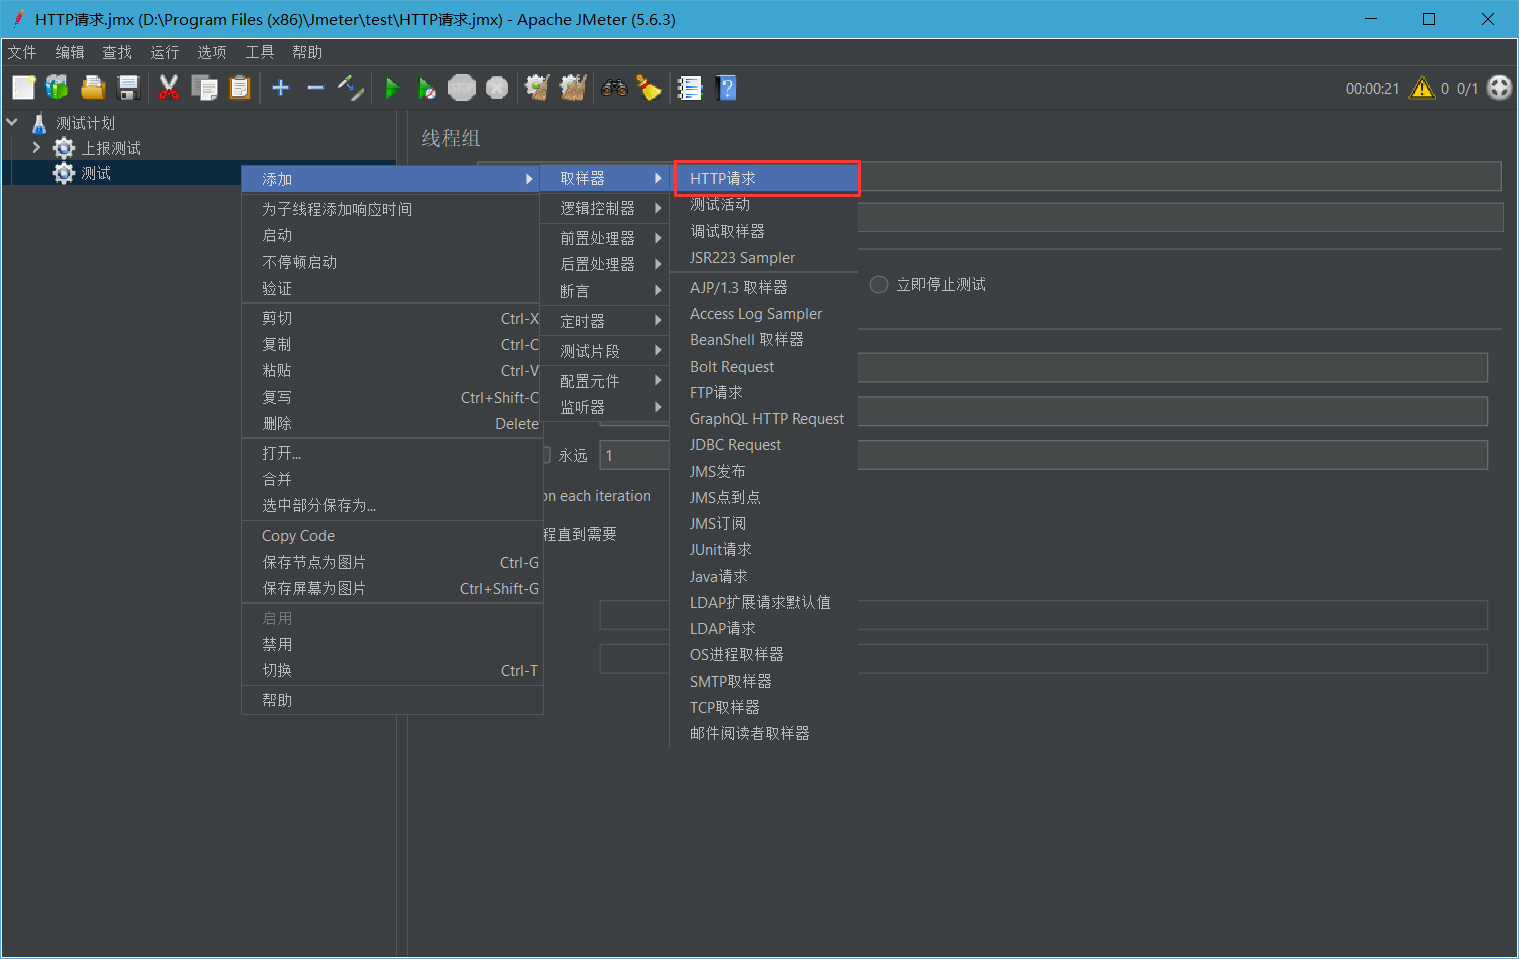This screenshot has width=1519, height=959.
Task: Click 选中部分保存为... context entry
Action: 392,505
